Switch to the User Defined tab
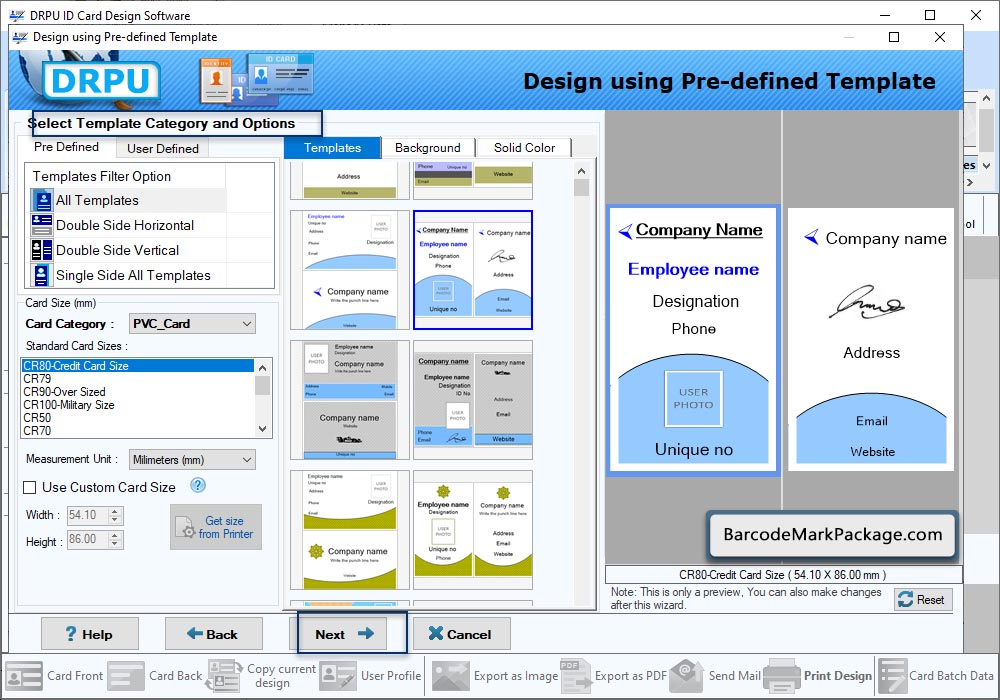1000x700 pixels. coord(163,149)
